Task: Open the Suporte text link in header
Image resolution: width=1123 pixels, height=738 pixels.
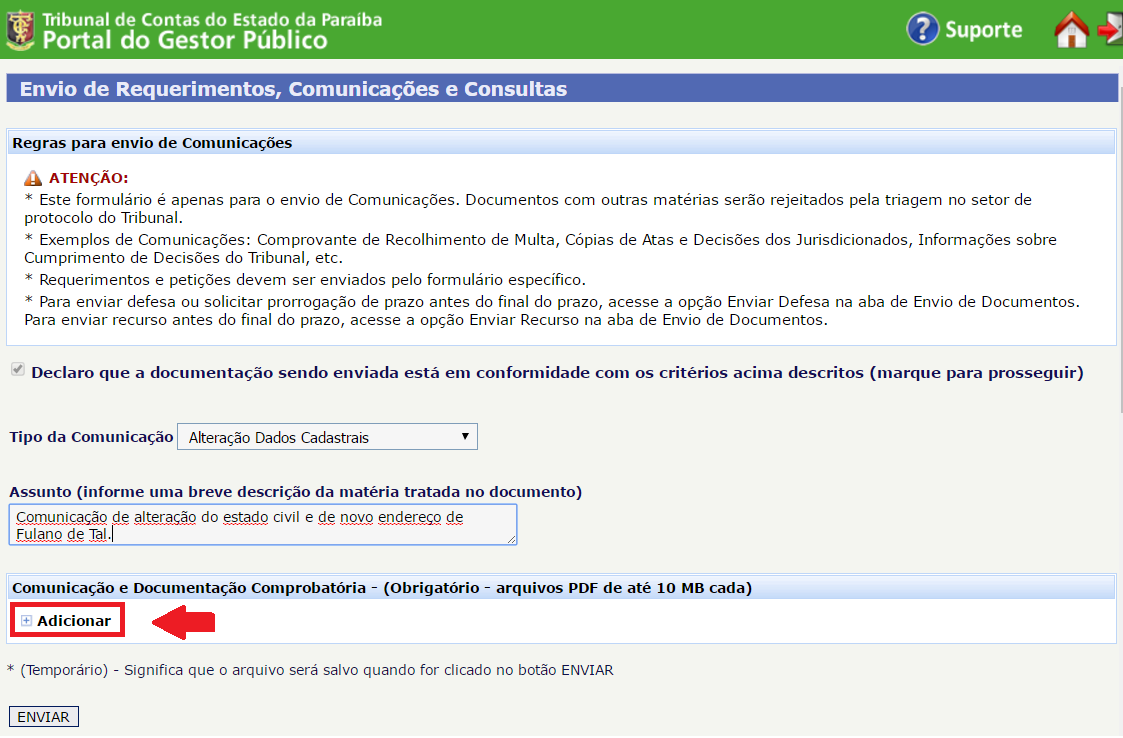Action: tap(983, 30)
